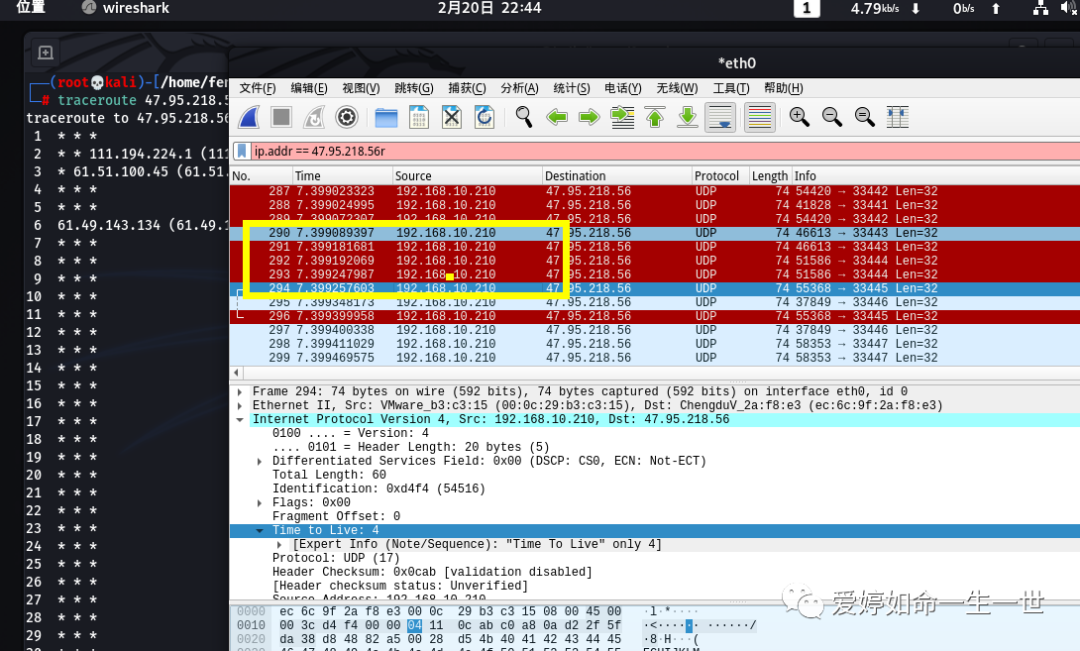This screenshot has width=1080, height=651.
Task: Jump to the last packet
Action: [687, 117]
